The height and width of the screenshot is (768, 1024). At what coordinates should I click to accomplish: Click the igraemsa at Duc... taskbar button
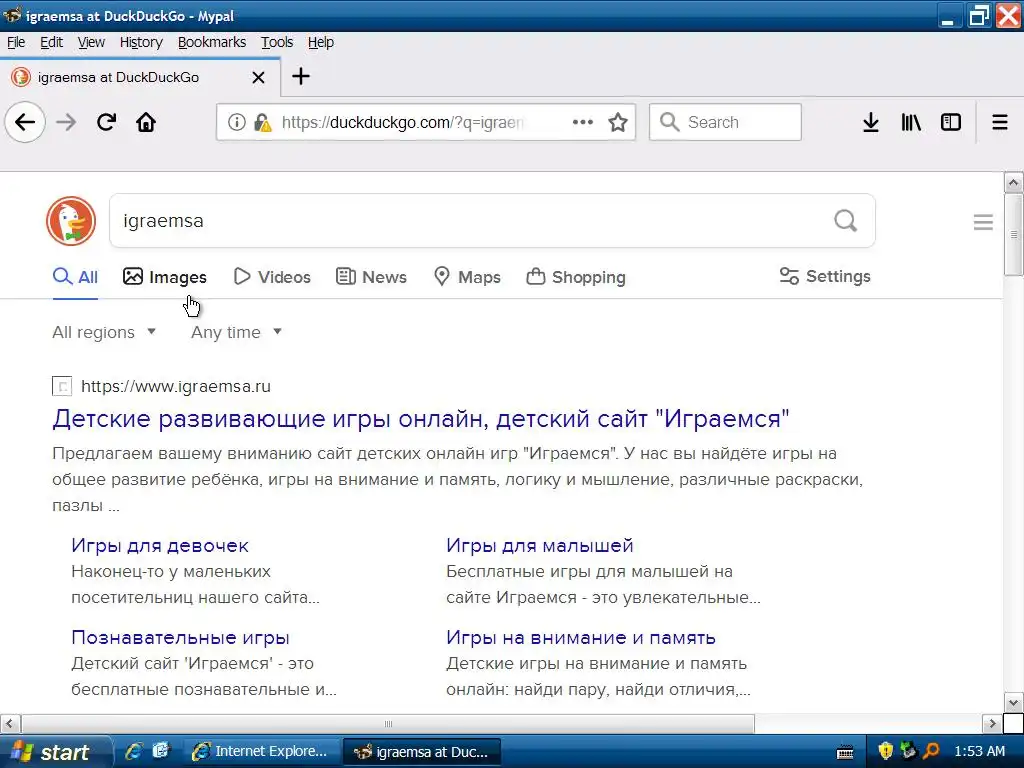pos(422,752)
